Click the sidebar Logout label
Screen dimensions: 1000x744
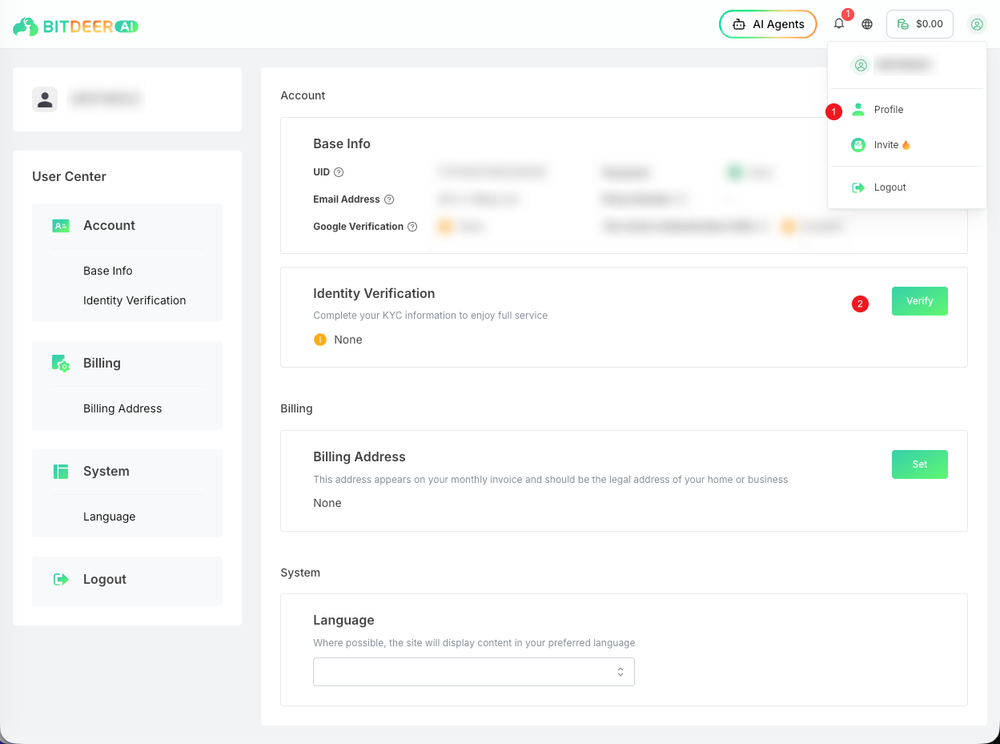pos(105,580)
